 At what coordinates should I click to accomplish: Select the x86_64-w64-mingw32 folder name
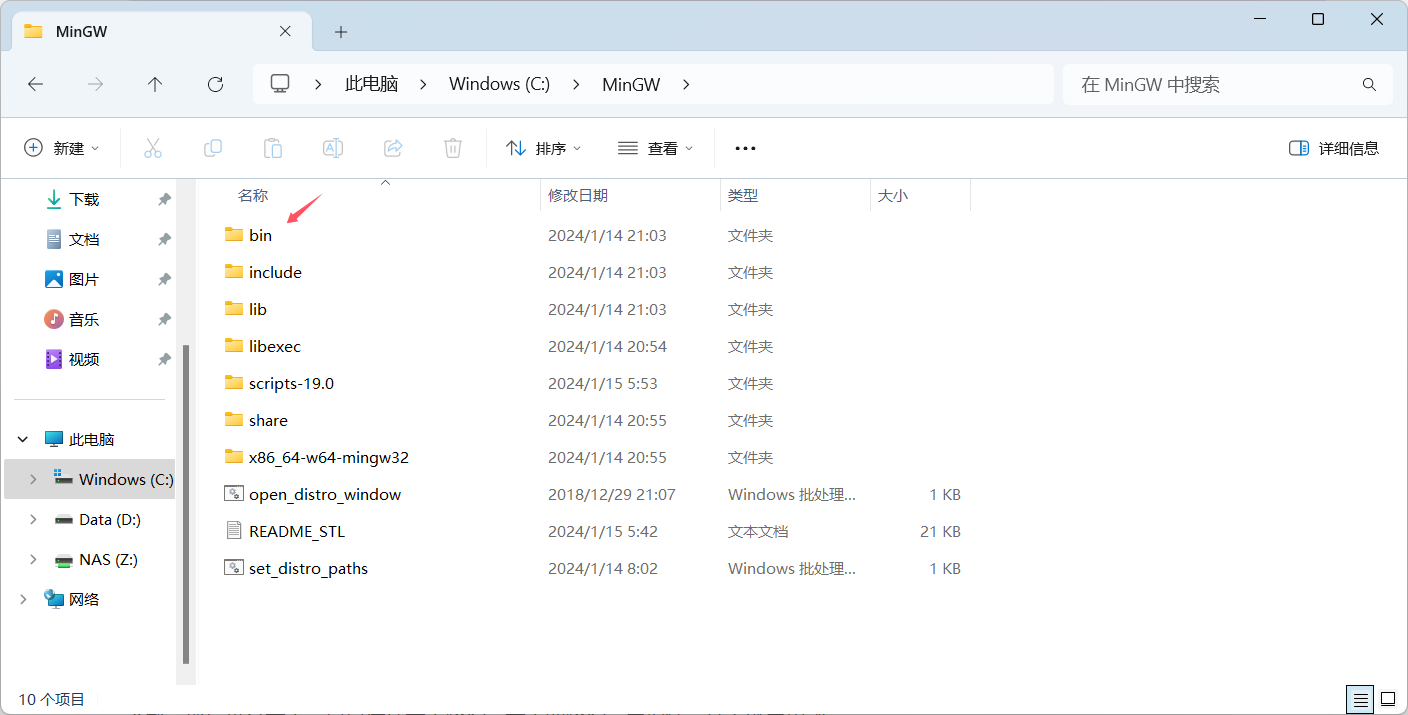[x=329, y=457]
